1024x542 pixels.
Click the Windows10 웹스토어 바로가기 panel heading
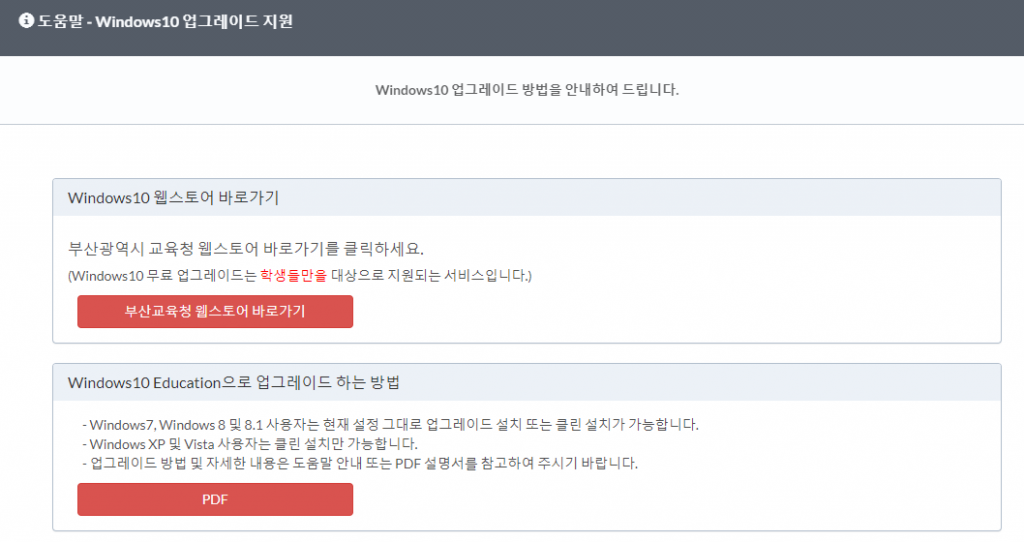point(173,197)
